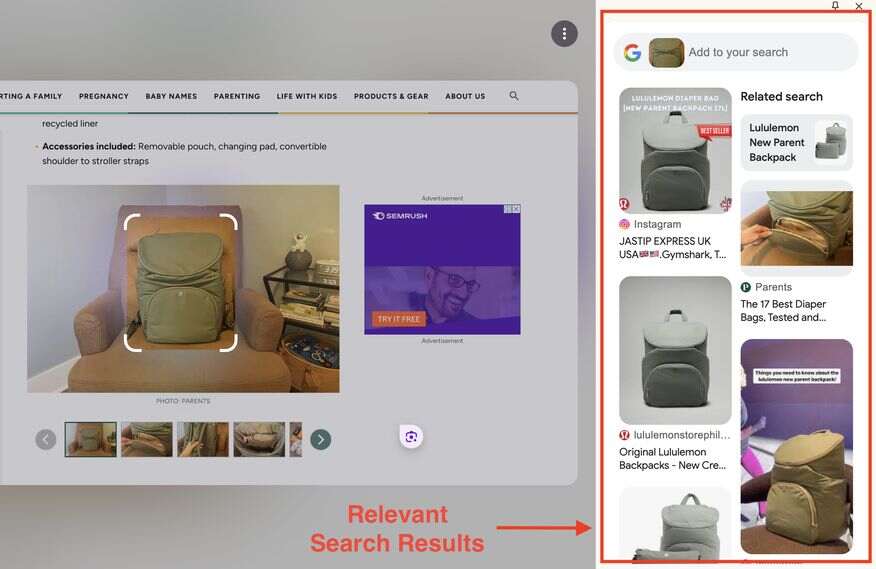Open the About Us menu item
Screen dimensions: 876x569
click(x=465, y=96)
